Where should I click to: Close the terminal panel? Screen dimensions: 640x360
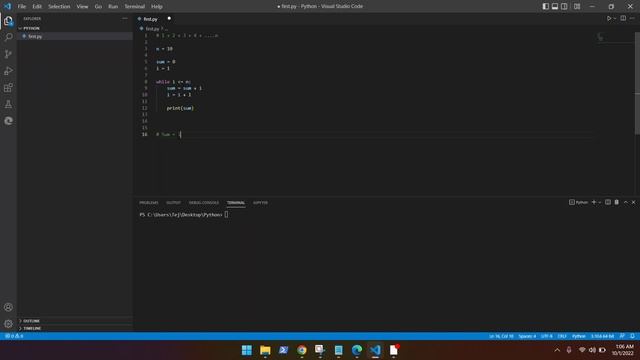click(x=633, y=202)
